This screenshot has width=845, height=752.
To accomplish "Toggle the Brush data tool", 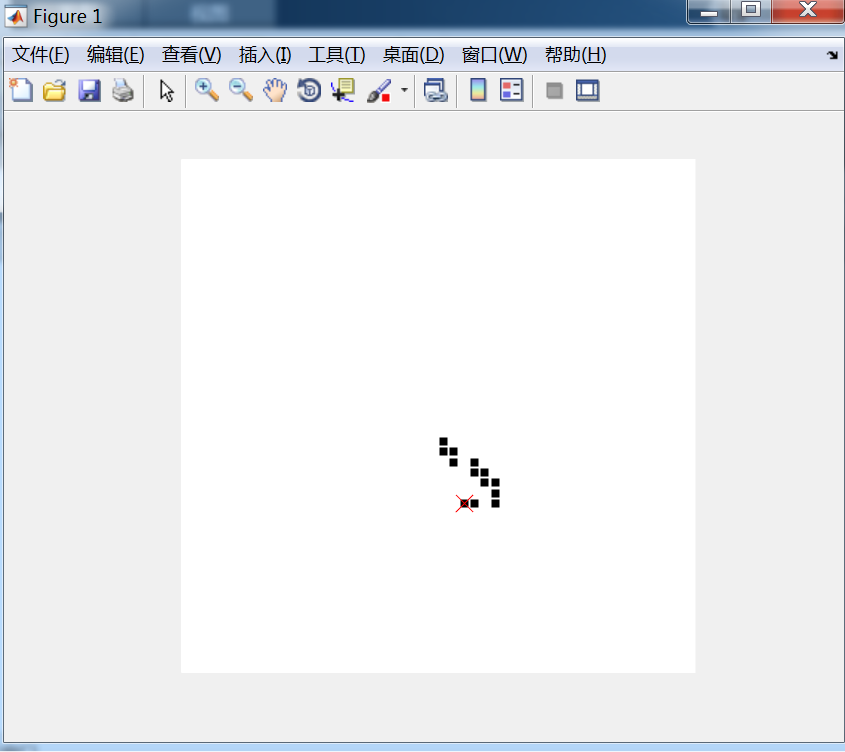I will tap(379, 91).
